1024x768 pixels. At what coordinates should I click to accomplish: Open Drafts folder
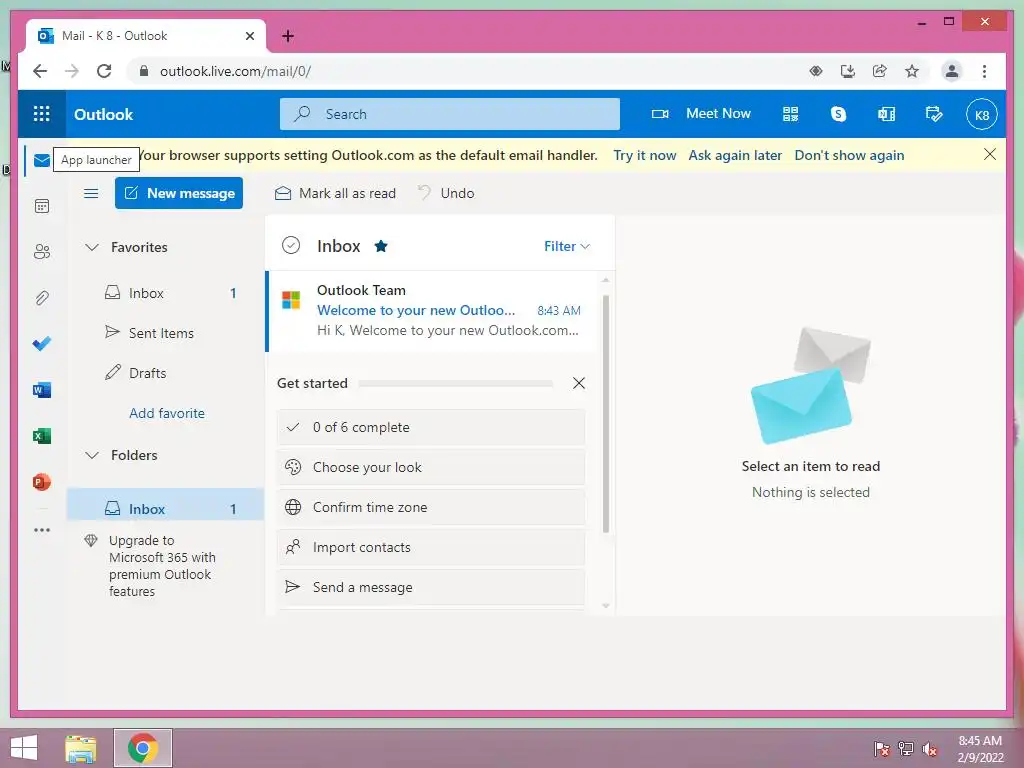[167, 373]
